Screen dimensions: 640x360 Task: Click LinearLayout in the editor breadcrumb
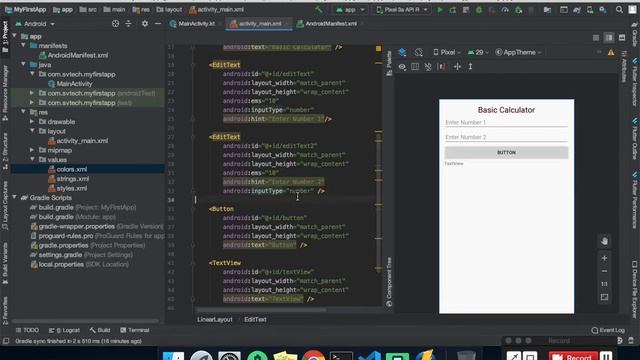tap(215, 319)
